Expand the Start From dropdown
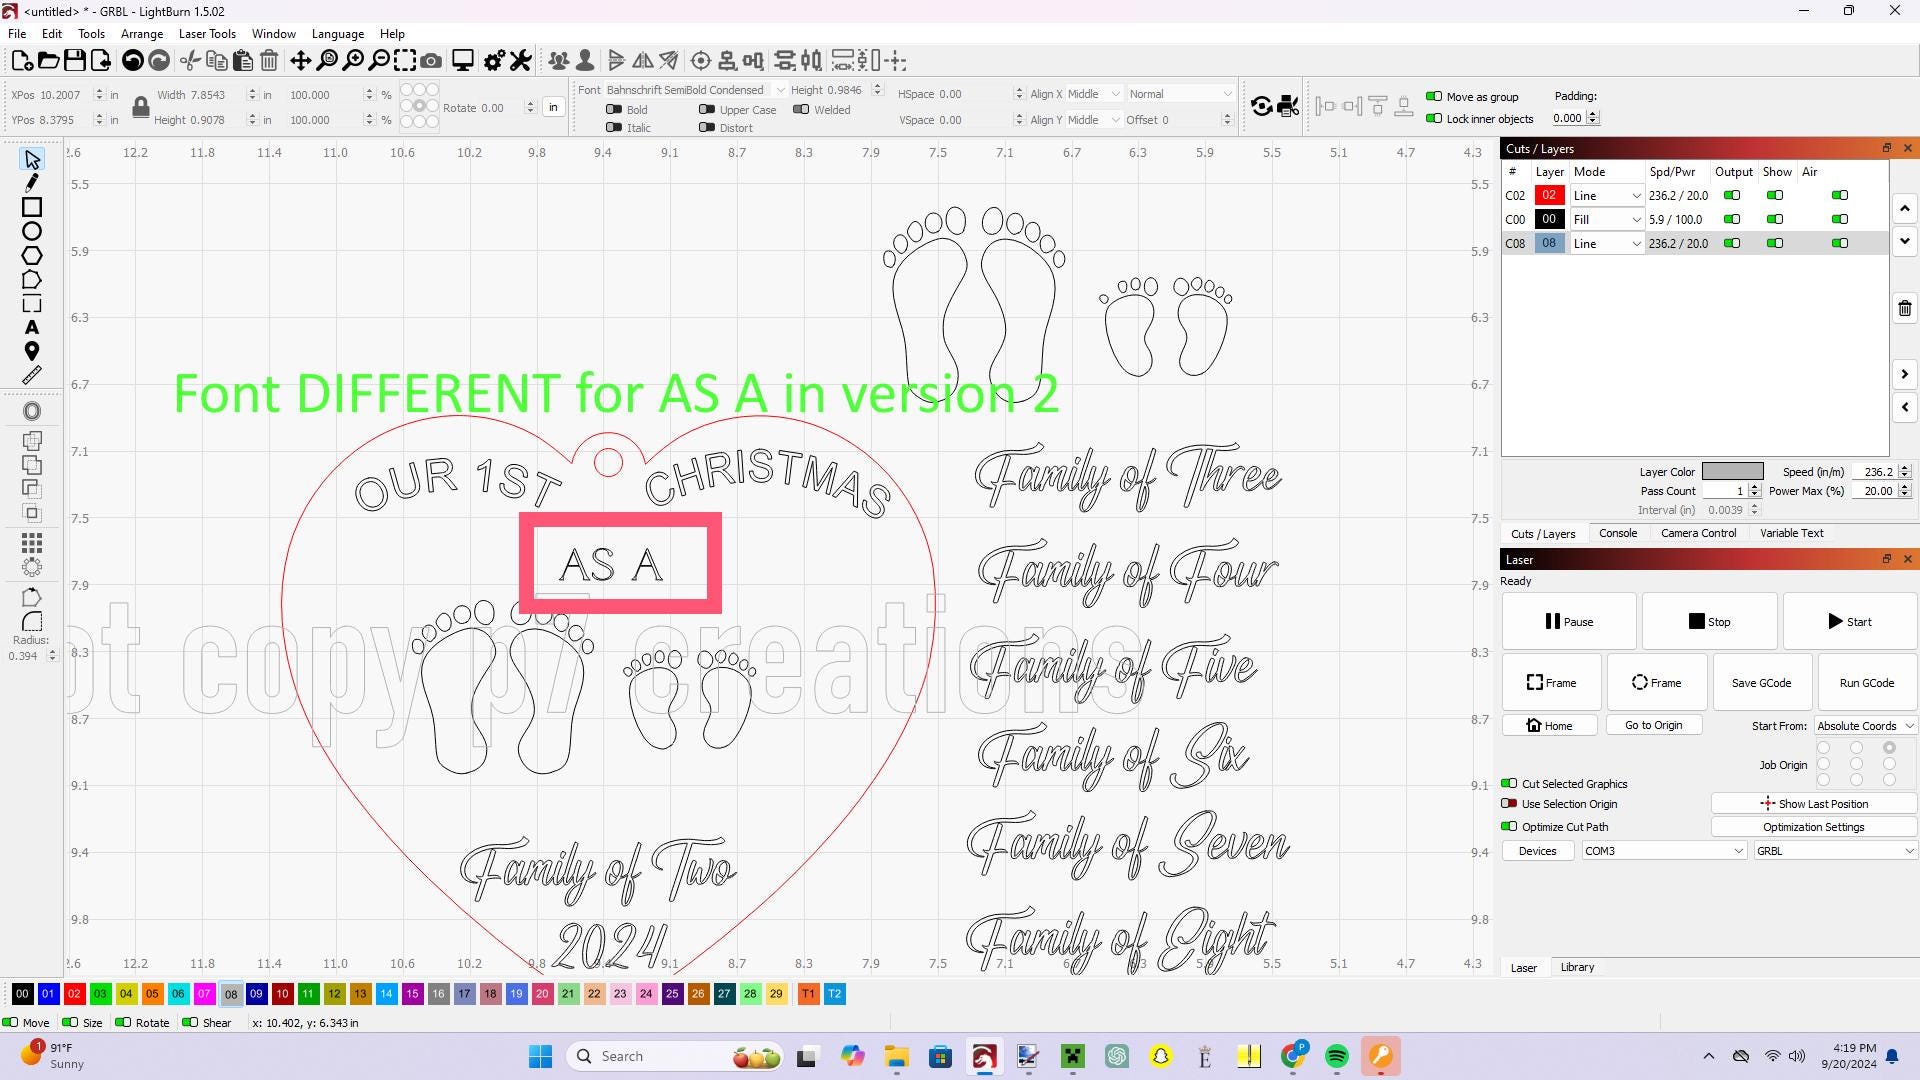The width and height of the screenshot is (1920, 1080). click(x=1865, y=726)
